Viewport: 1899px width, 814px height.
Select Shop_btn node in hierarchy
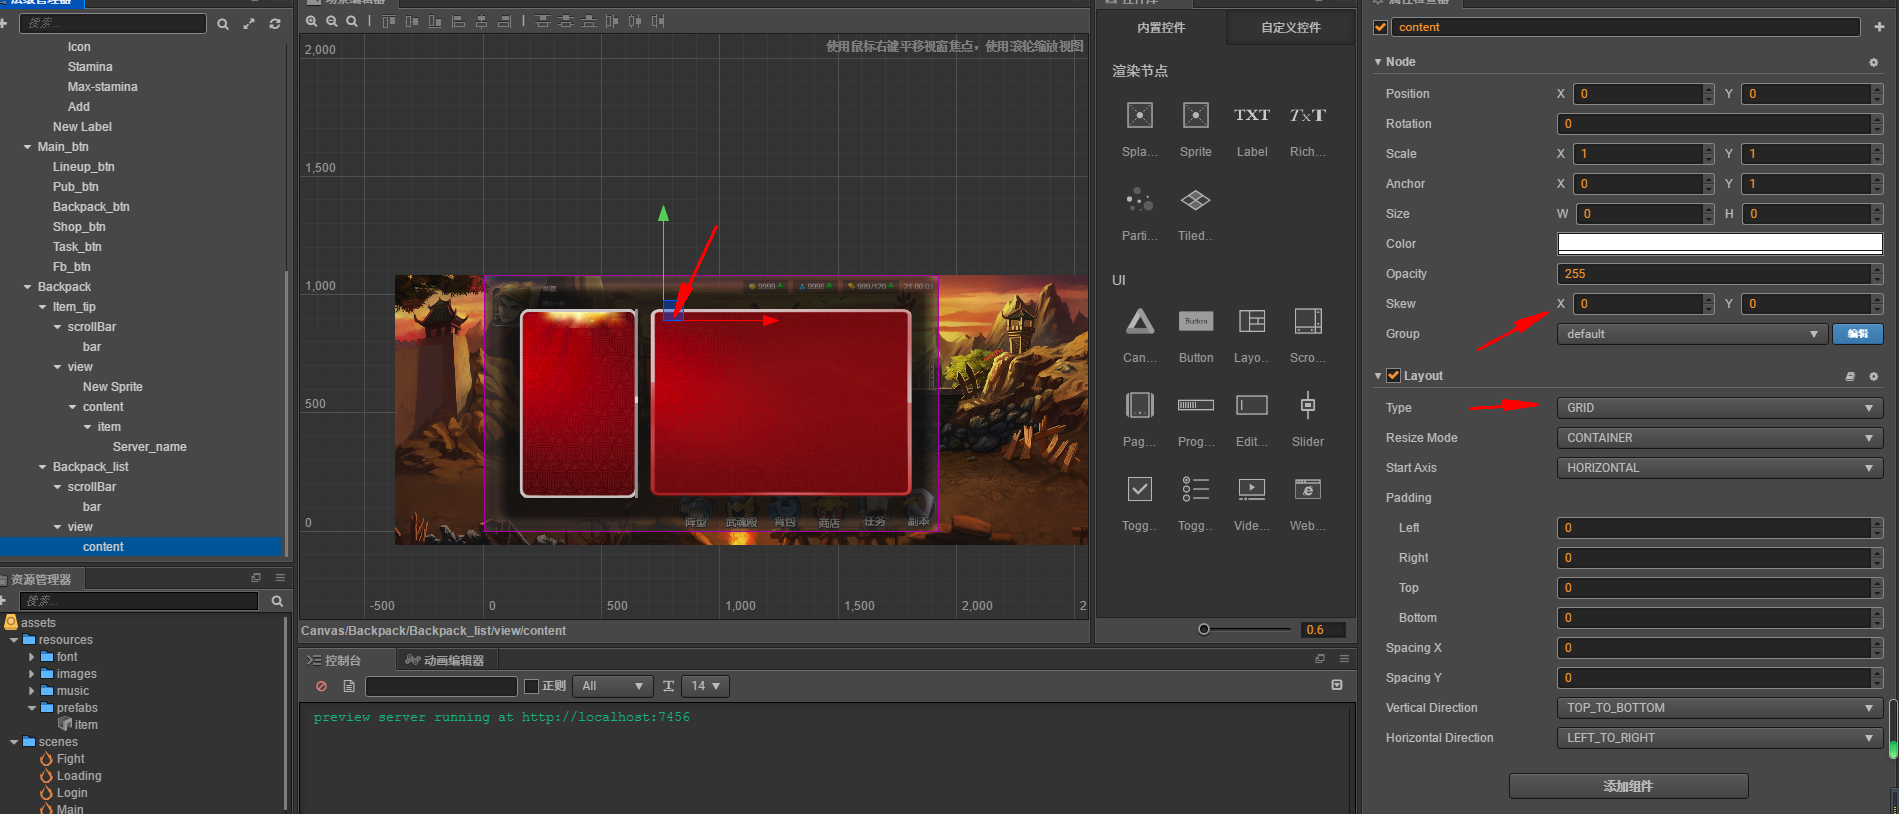coord(79,227)
